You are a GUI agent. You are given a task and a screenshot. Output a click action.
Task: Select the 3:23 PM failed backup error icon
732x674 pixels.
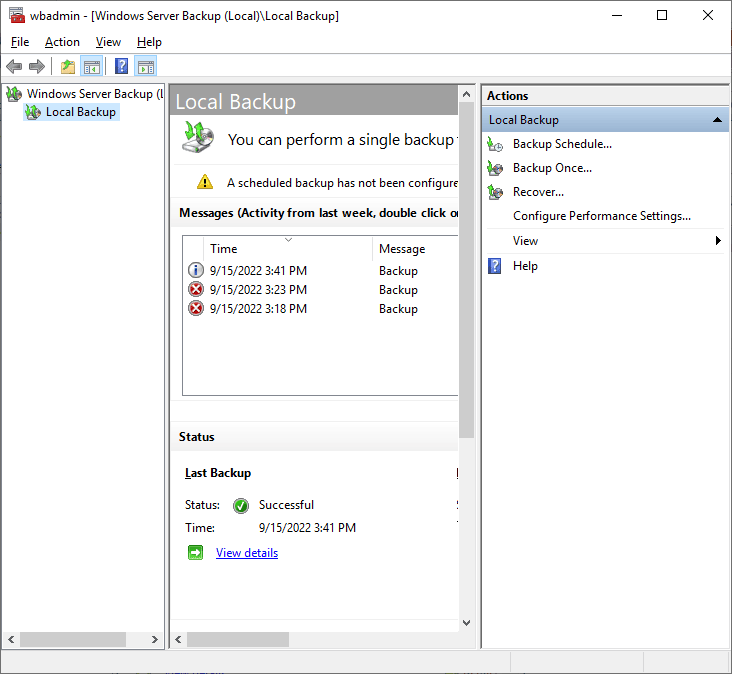(x=196, y=290)
